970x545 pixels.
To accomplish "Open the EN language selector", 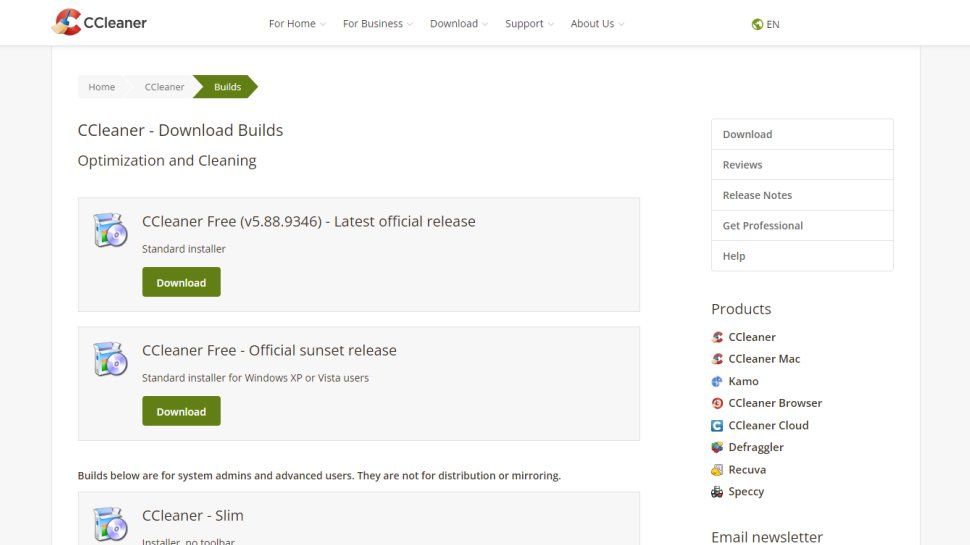I will (x=765, y=24).
